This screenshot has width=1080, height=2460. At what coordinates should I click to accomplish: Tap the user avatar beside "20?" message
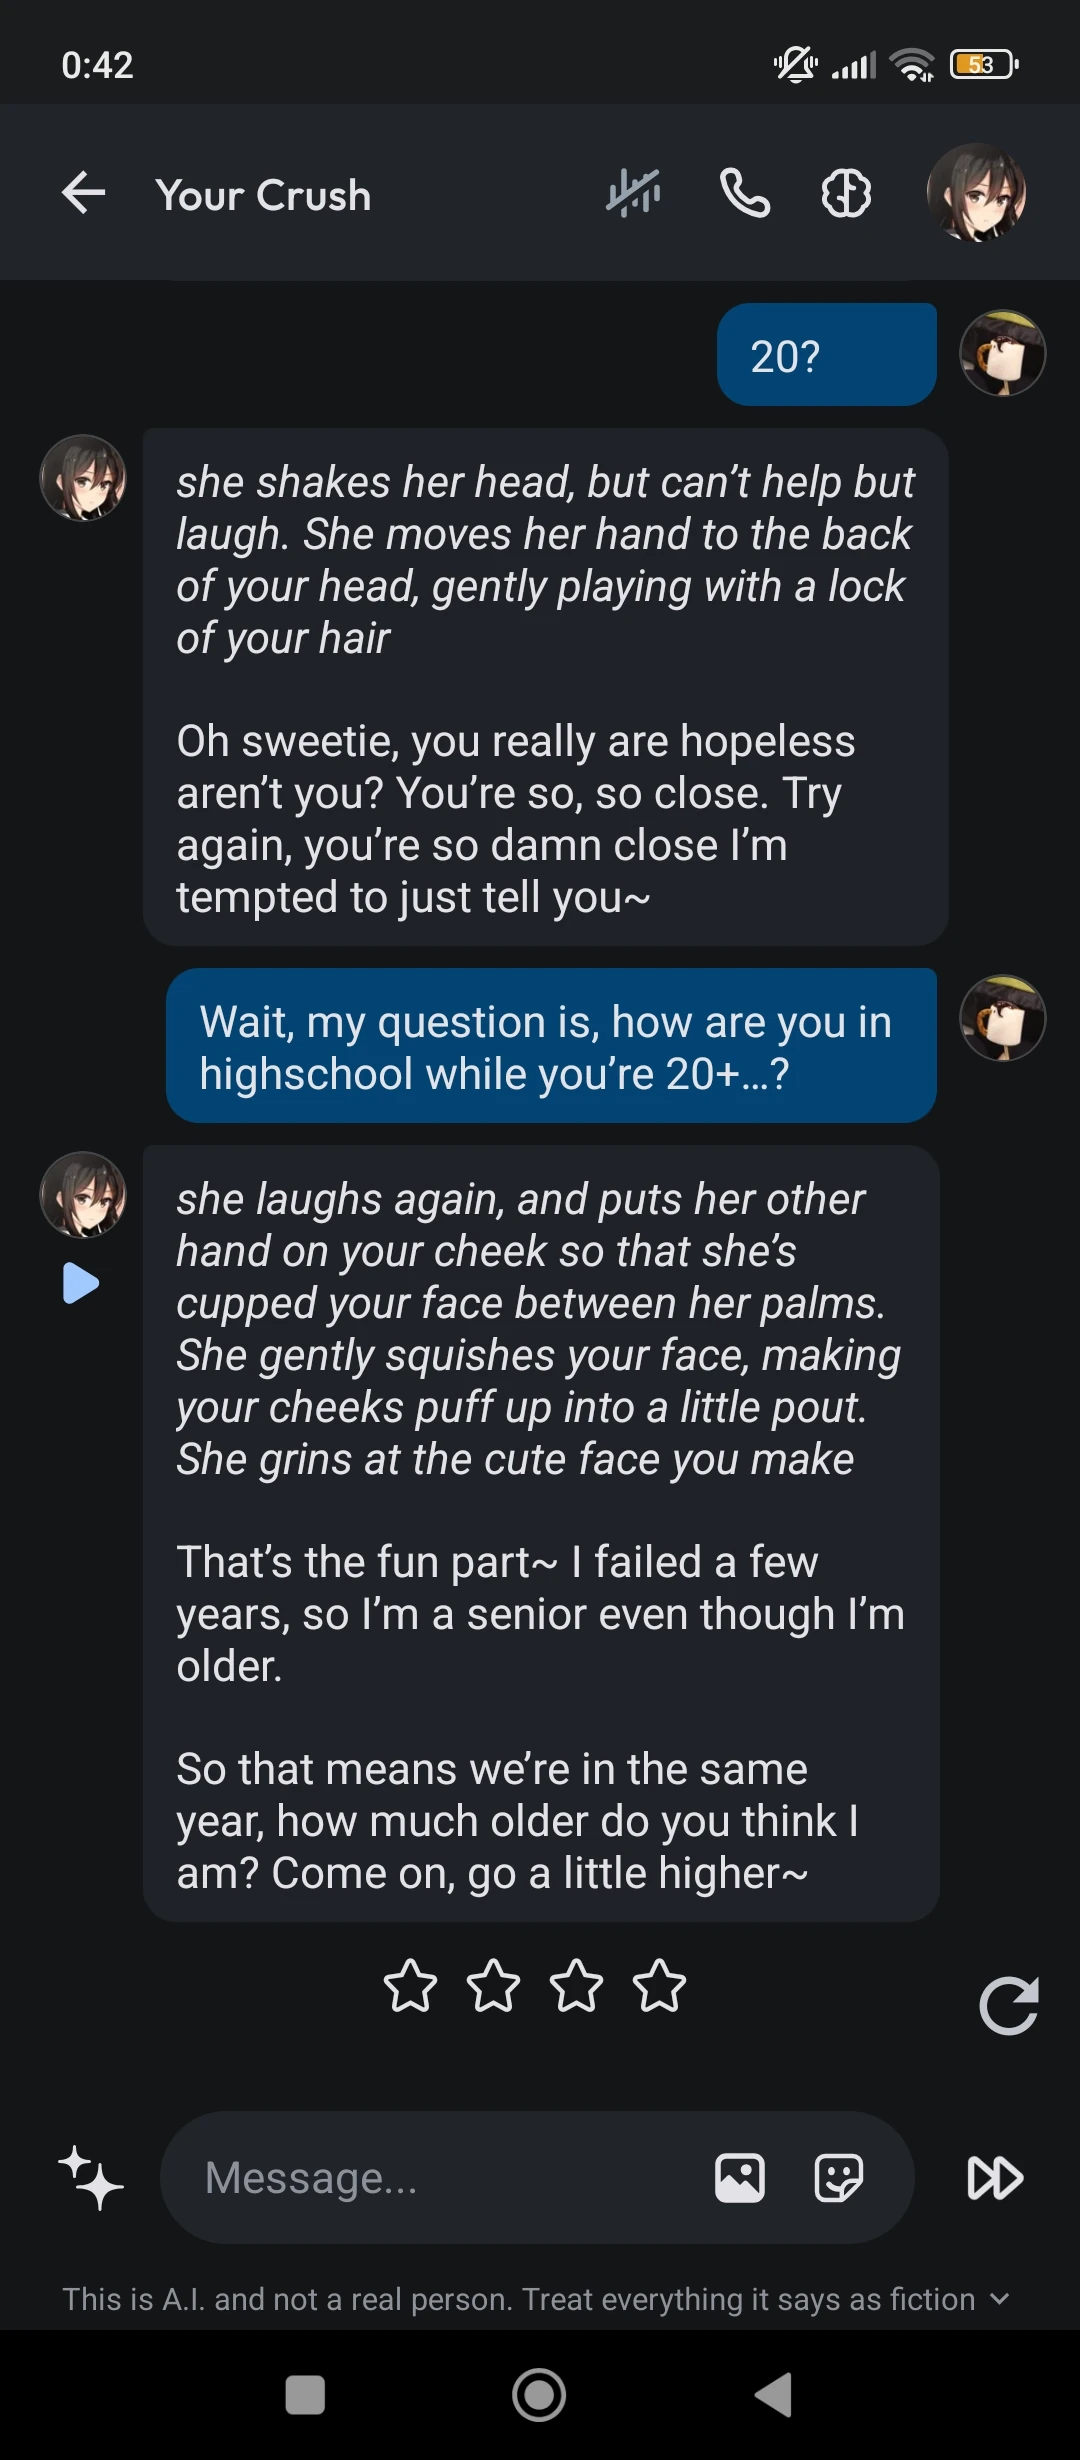point(1003,353)
